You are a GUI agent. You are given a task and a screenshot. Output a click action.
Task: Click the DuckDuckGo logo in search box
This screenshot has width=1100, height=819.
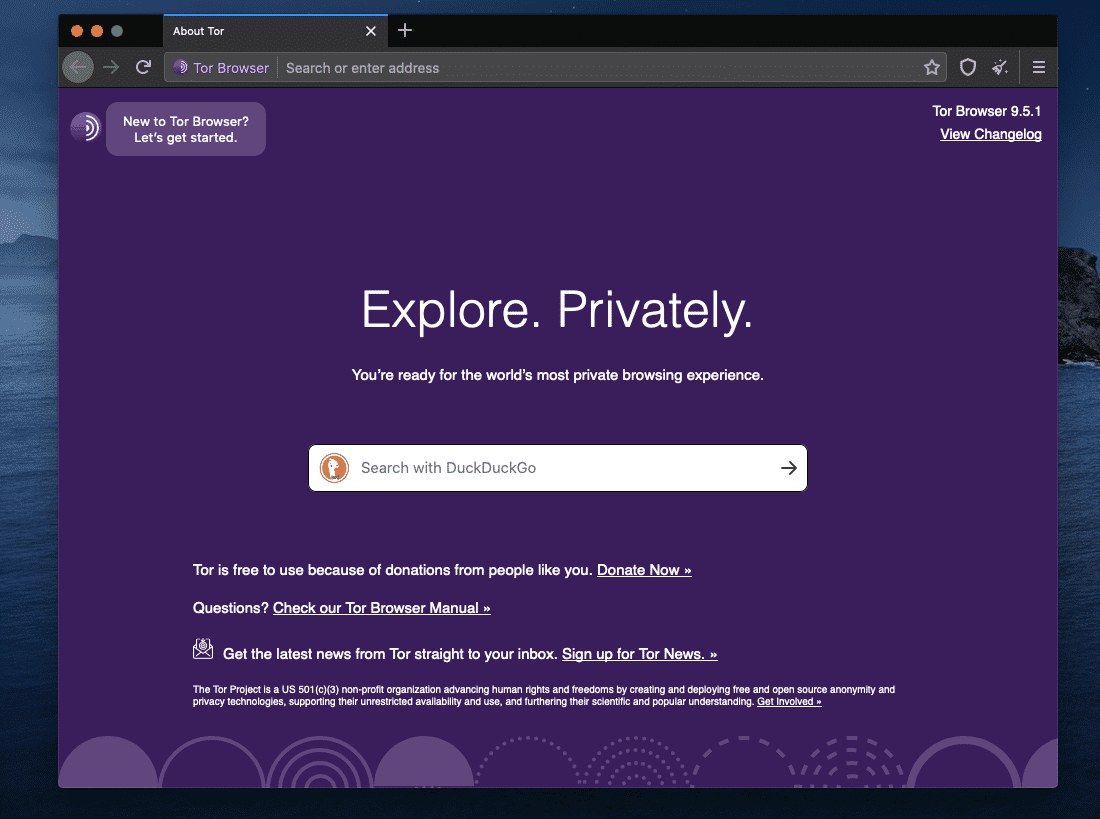[334, 468]
